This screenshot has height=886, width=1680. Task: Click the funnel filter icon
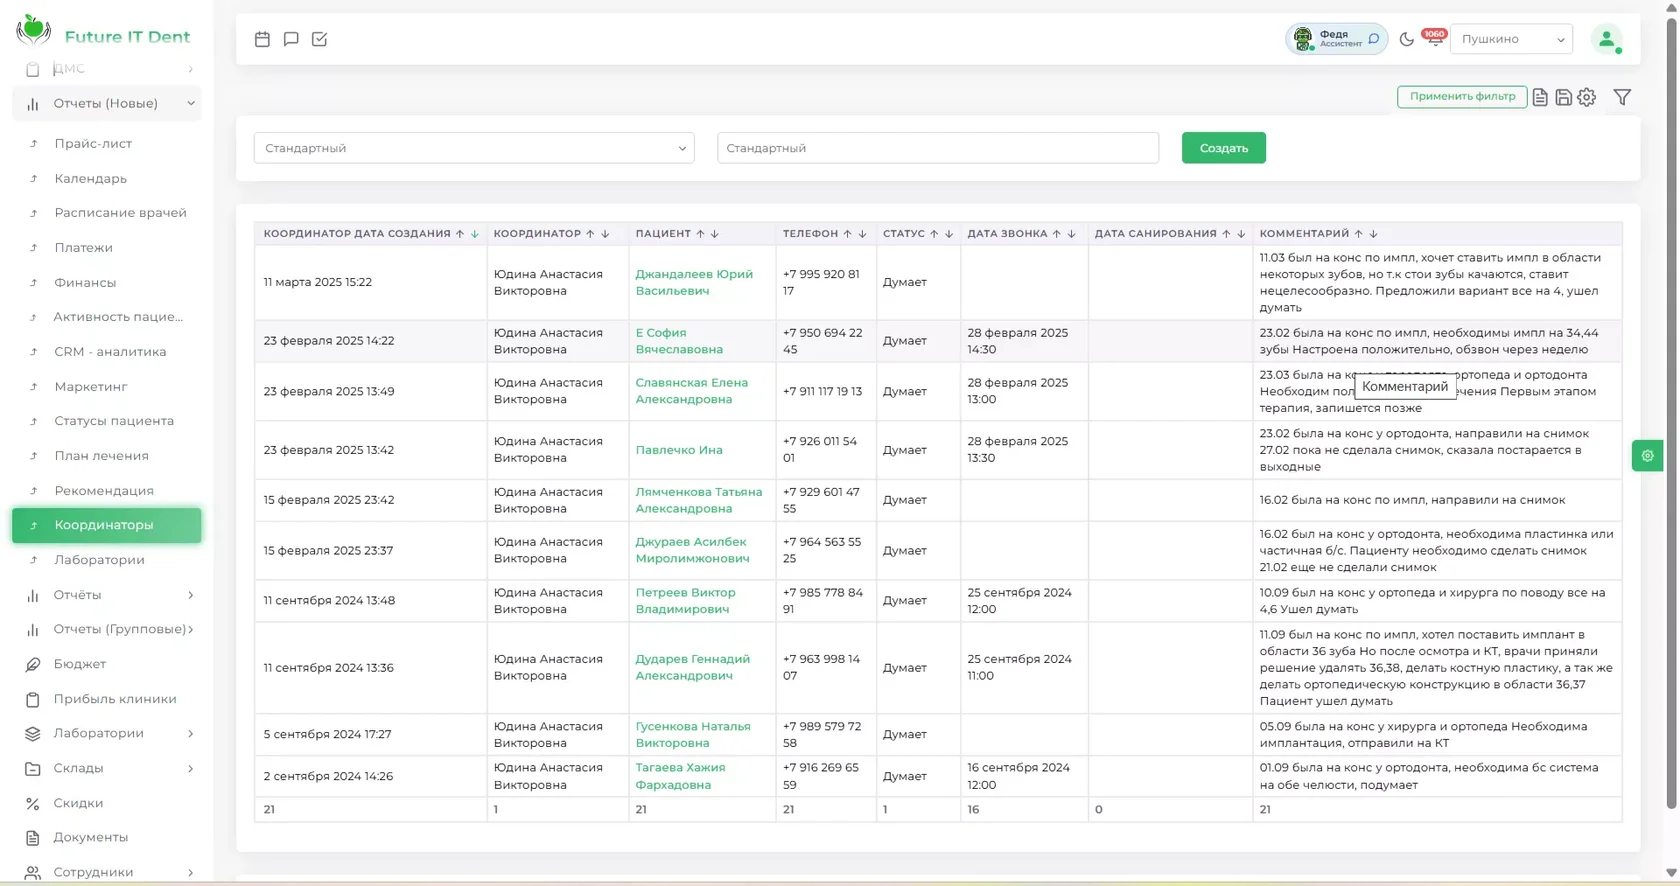click(x=1623, y=97)
